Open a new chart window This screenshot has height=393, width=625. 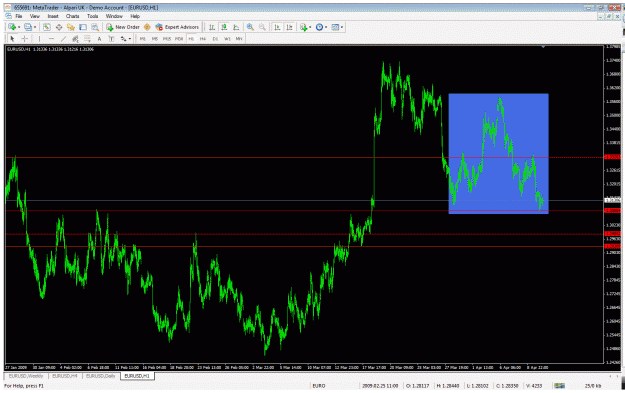coord(12,27)
